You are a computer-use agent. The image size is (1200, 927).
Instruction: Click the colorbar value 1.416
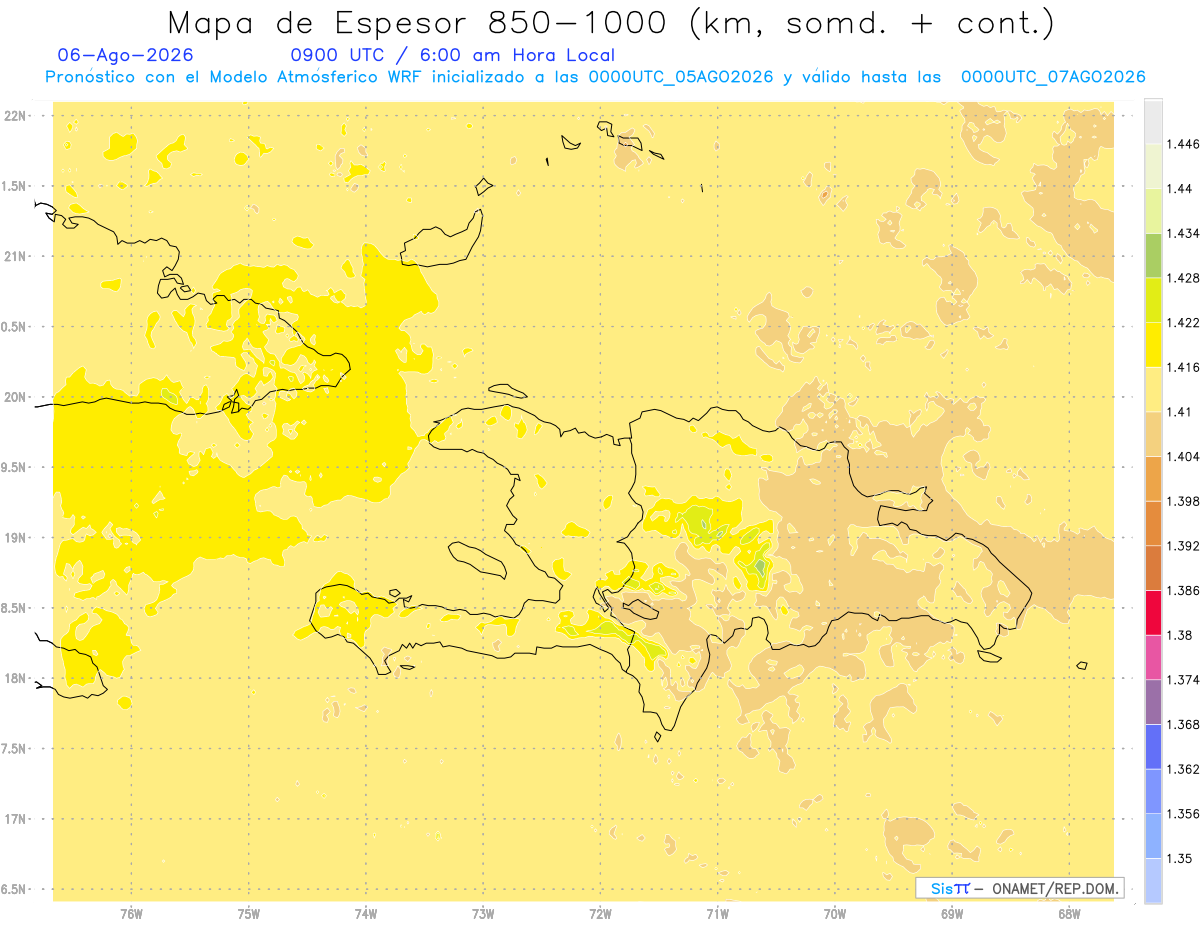click(1183, 367)
